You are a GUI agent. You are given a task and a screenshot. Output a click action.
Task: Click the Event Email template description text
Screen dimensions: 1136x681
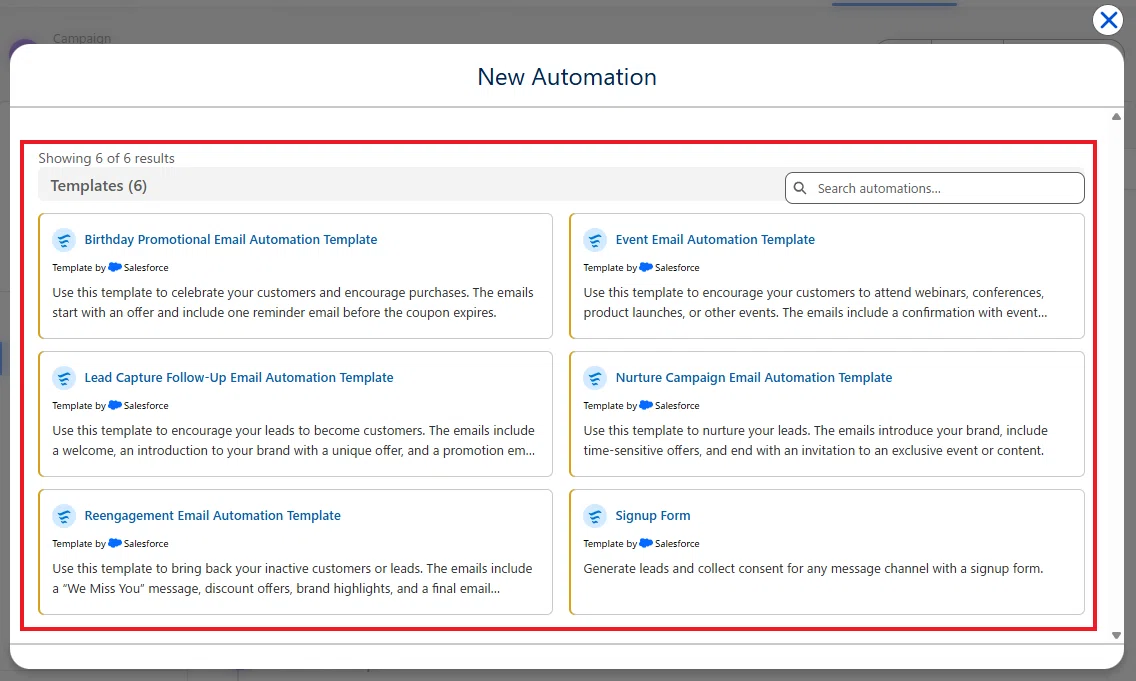[815, 303]
